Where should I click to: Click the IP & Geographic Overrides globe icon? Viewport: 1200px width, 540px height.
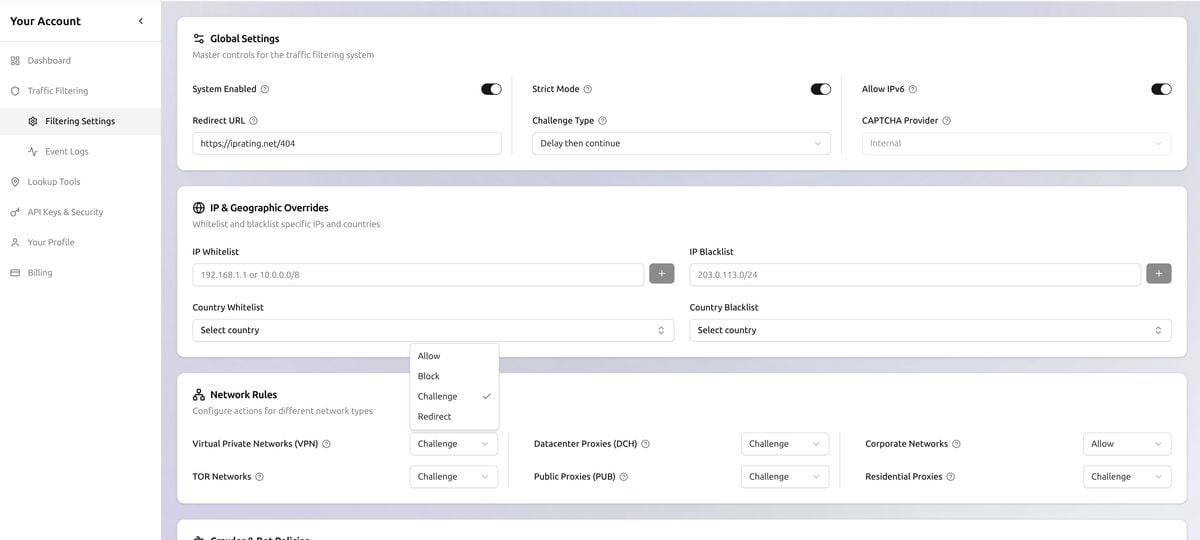pyautogui.click(x=198, y=208)
